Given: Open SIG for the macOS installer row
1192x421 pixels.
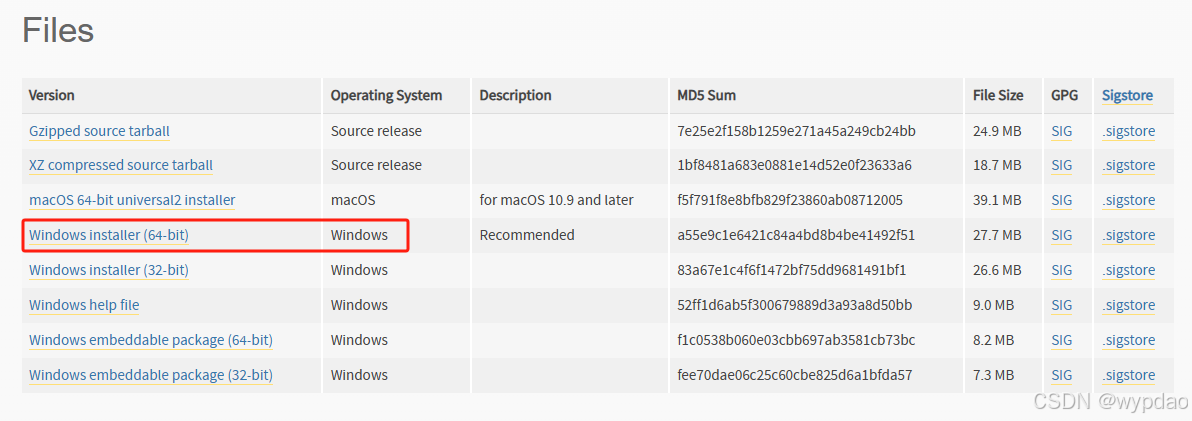Looking at the screenshot, I should click(x=1062, y=200).
